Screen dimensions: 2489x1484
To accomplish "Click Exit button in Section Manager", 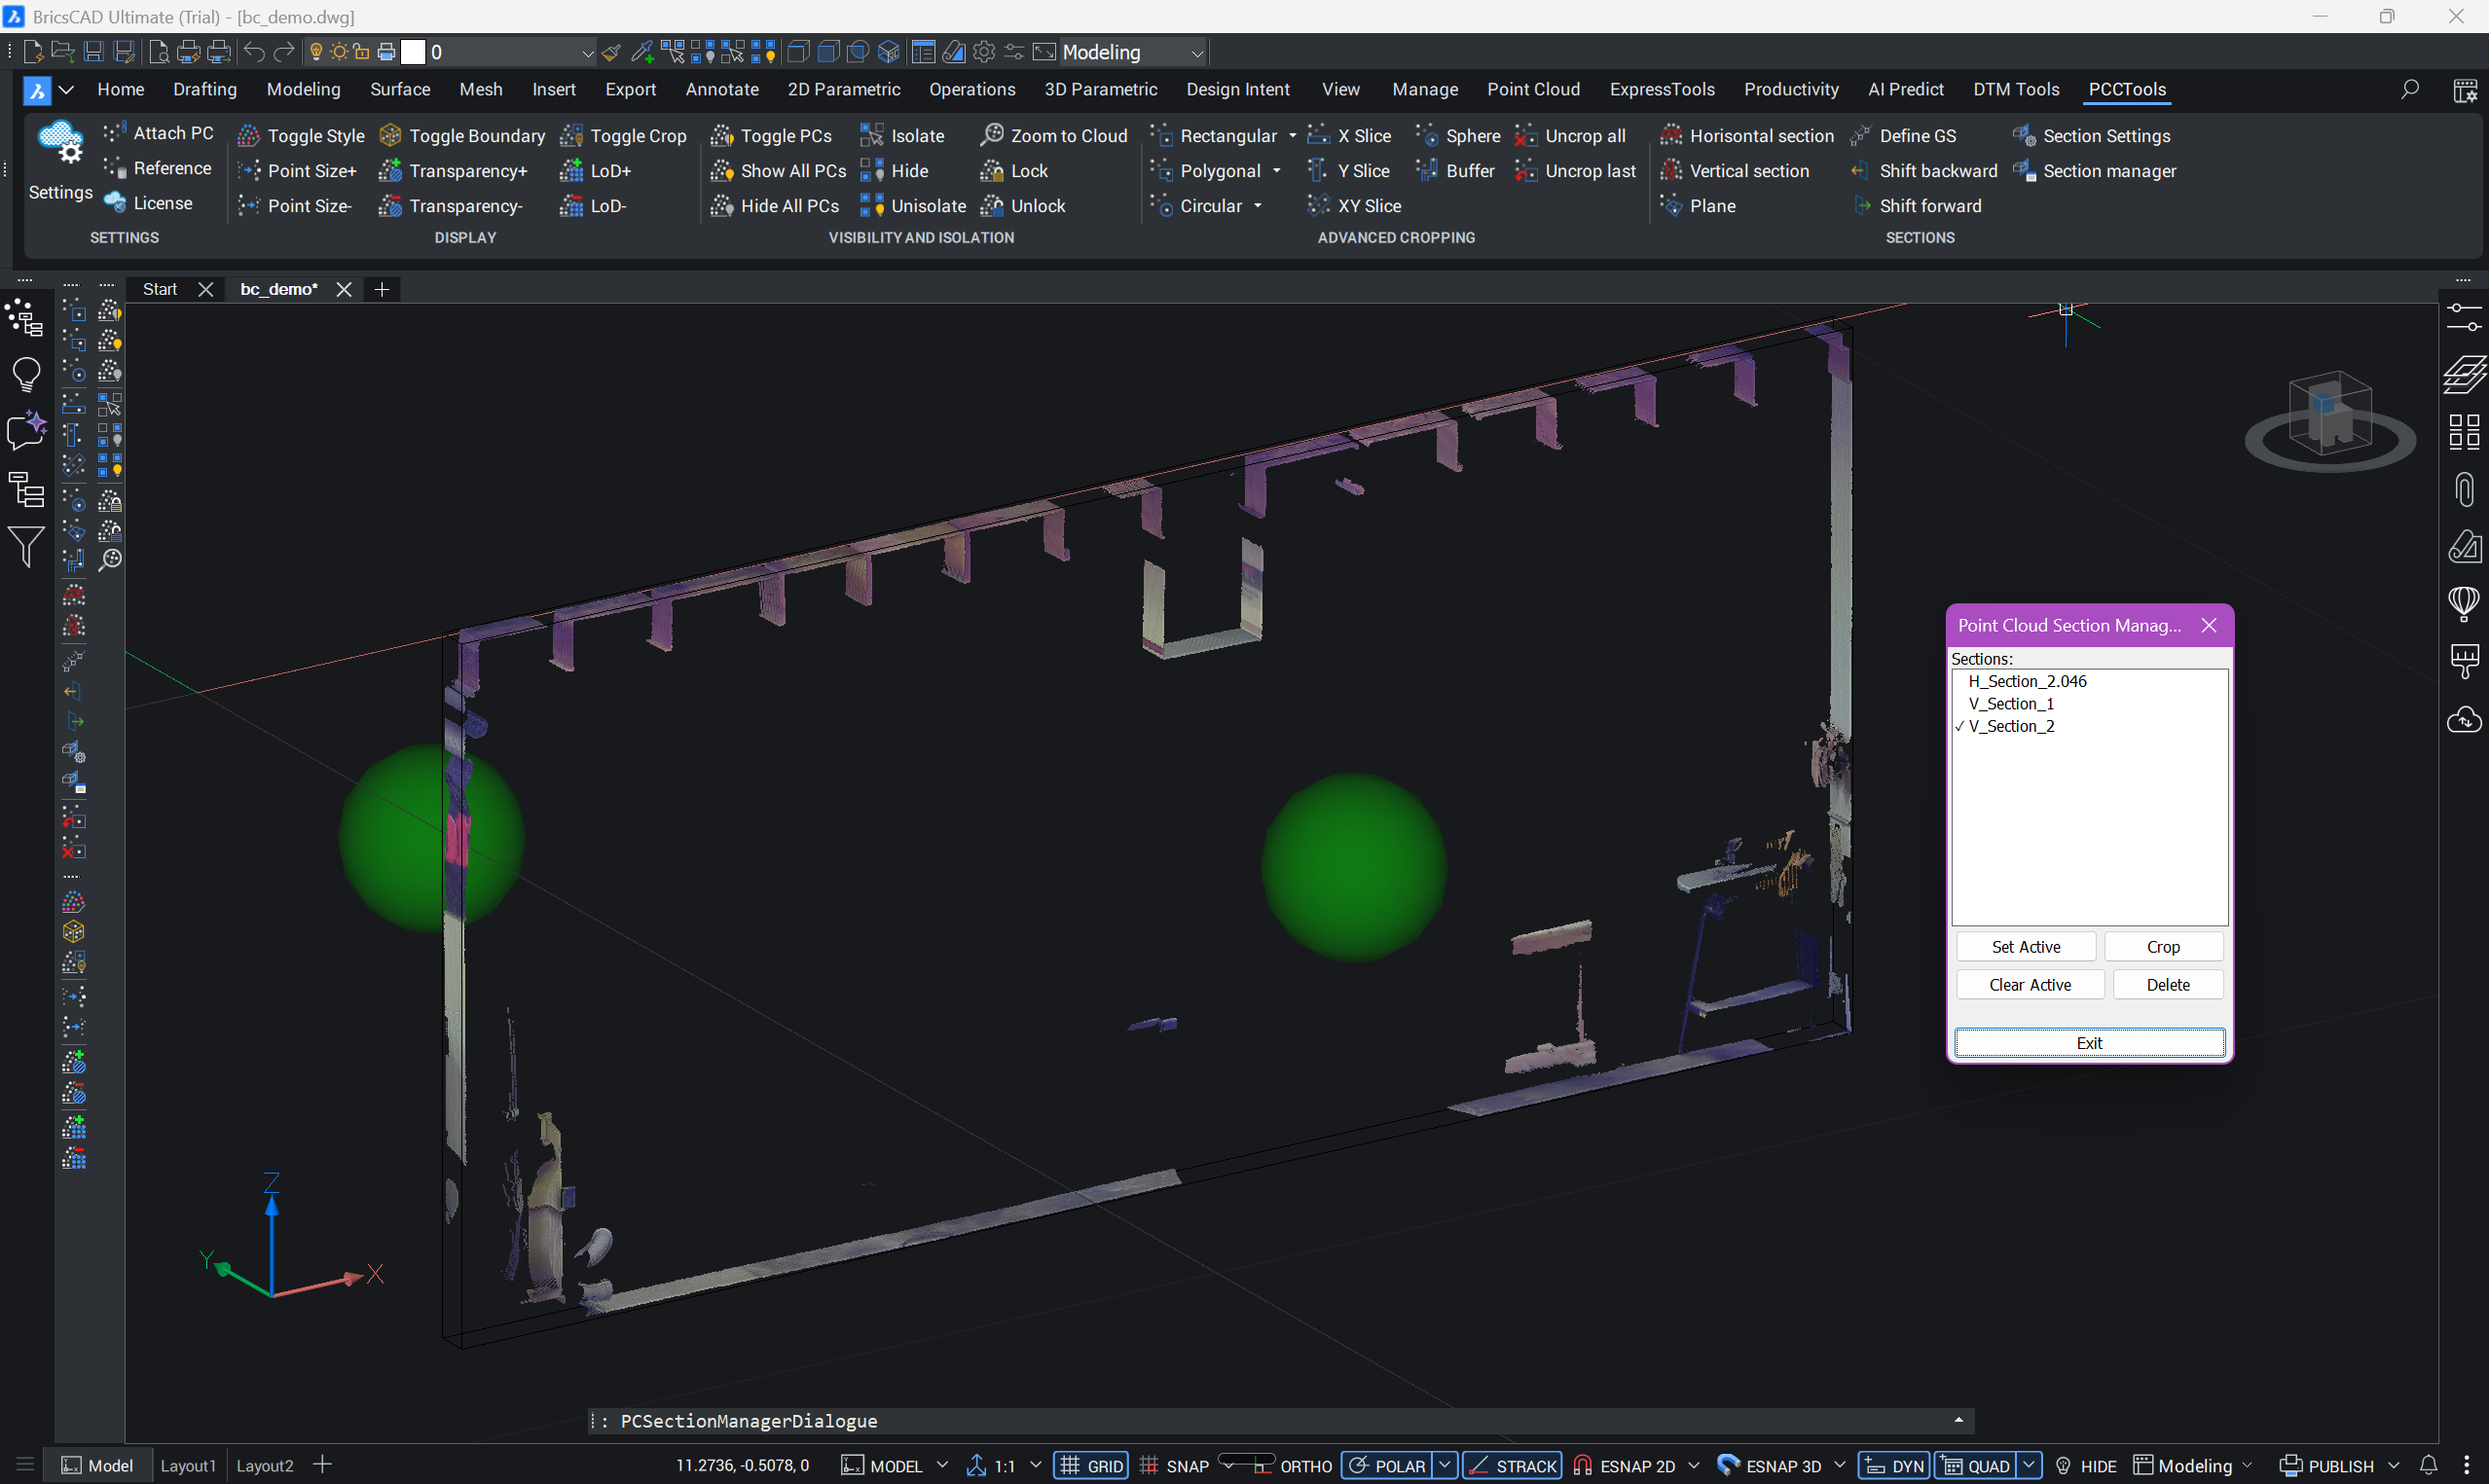I will tap(2088, 1042).
